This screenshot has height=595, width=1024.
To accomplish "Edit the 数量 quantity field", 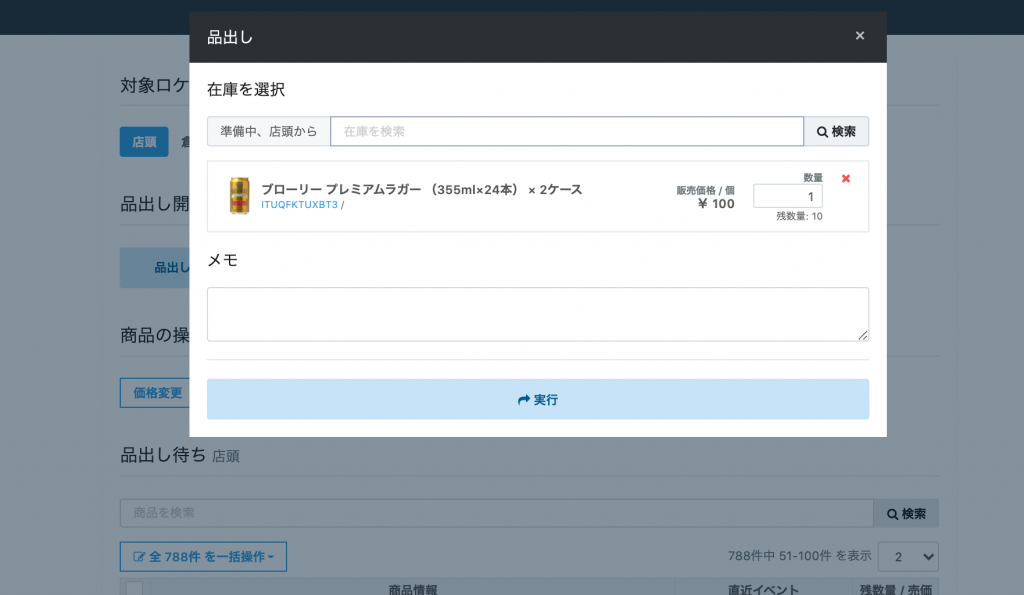I will point(788,196).
